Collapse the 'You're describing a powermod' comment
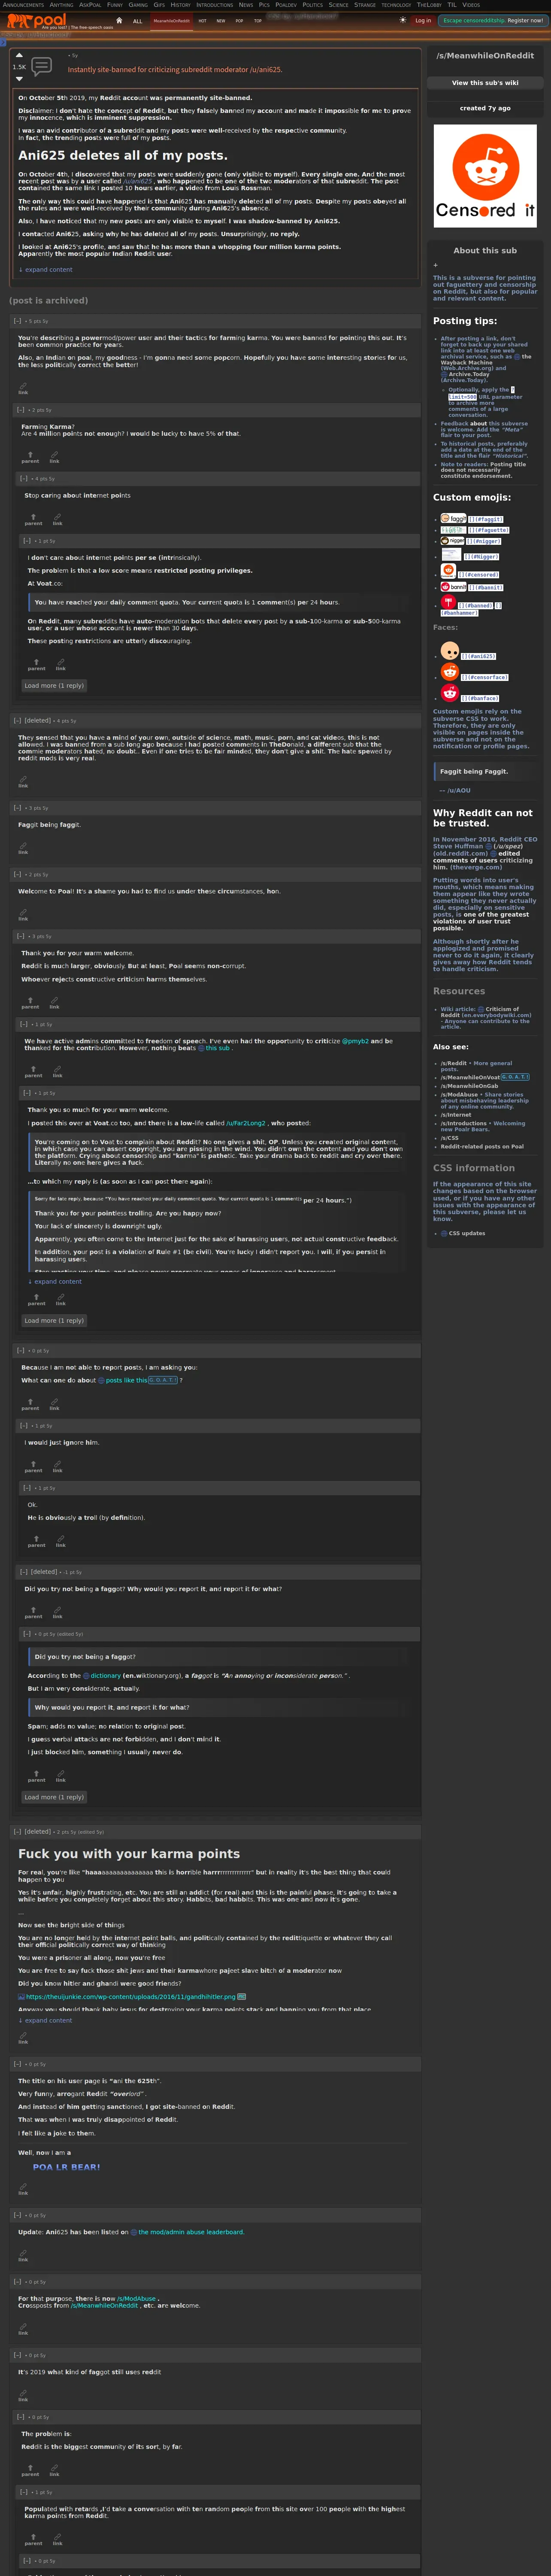This screenshot has height=2576, width=551. click(17, 321)
